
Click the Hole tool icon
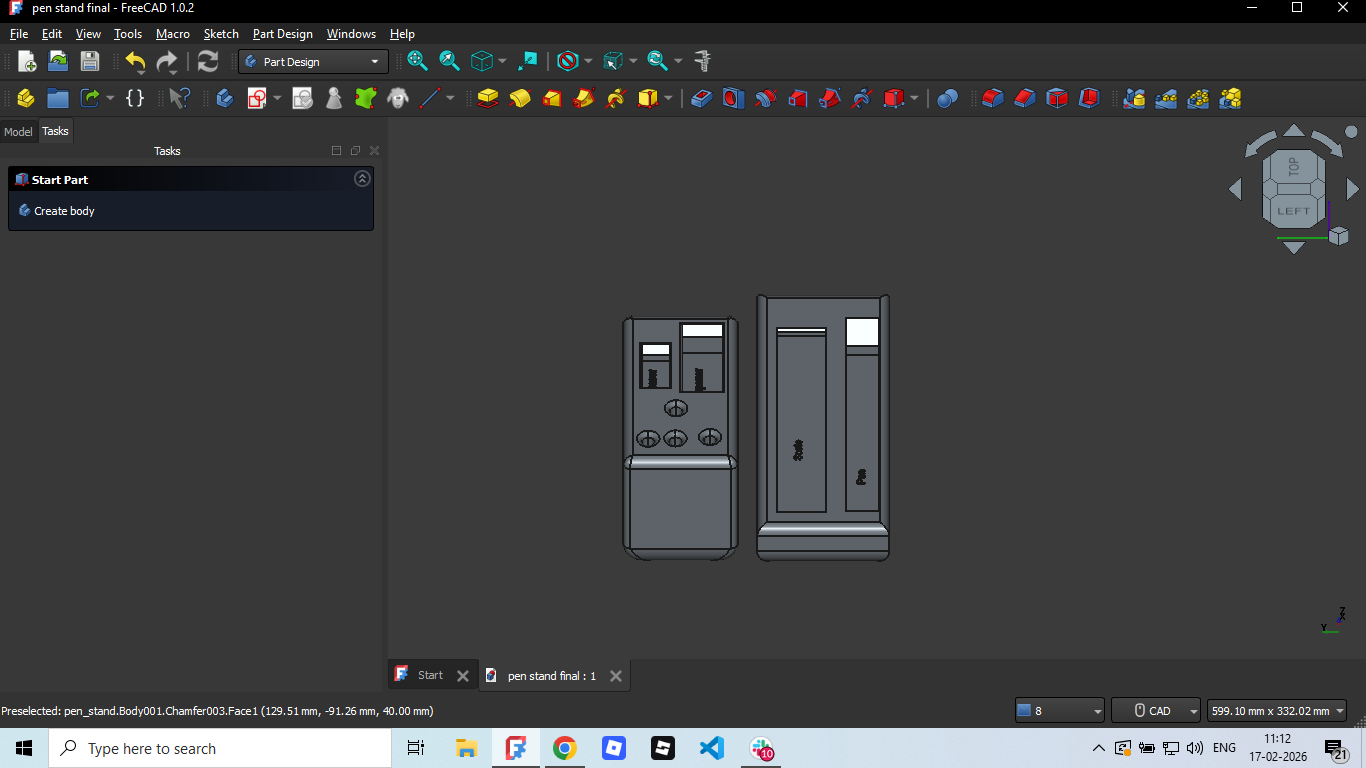pyautogui.click(x=734, y=98)
